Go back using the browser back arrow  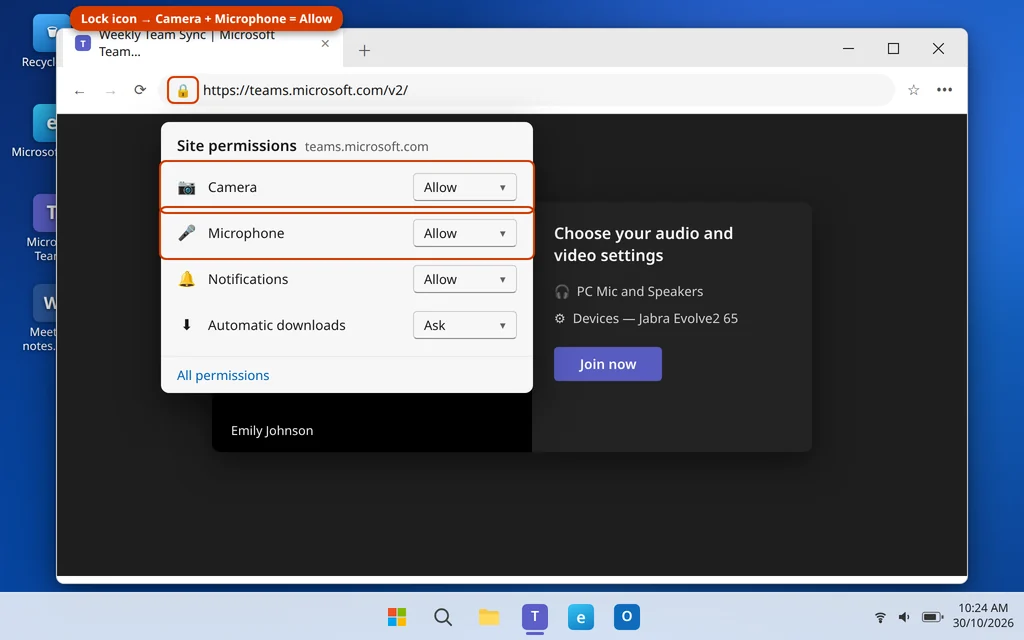pos(80,91)
